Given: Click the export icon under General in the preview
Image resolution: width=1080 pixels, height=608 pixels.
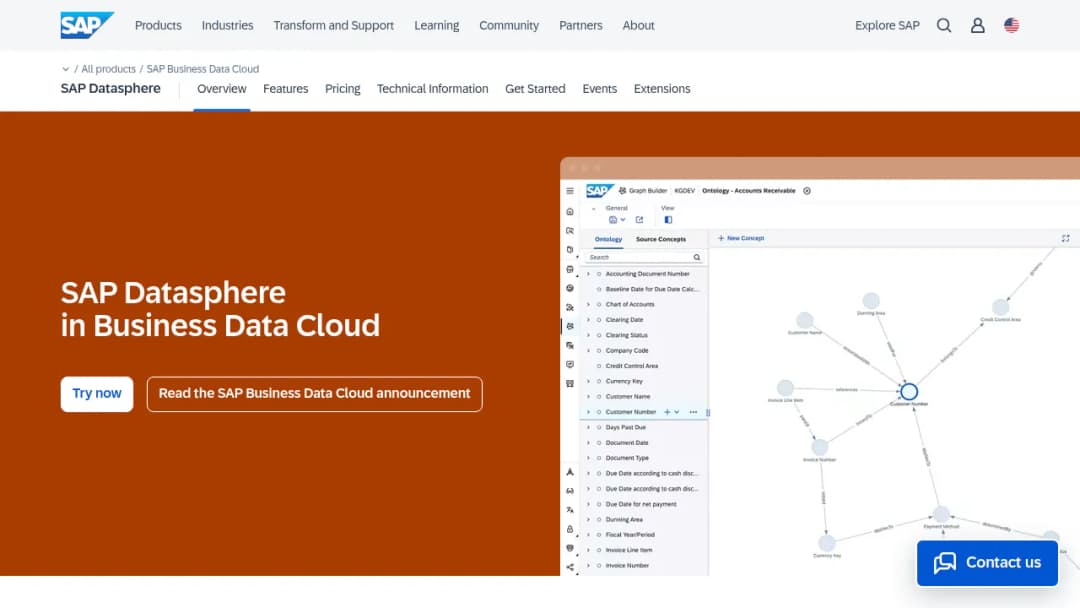Looking at the screenshot, I should pyautogui.click(x=639, y=220).
